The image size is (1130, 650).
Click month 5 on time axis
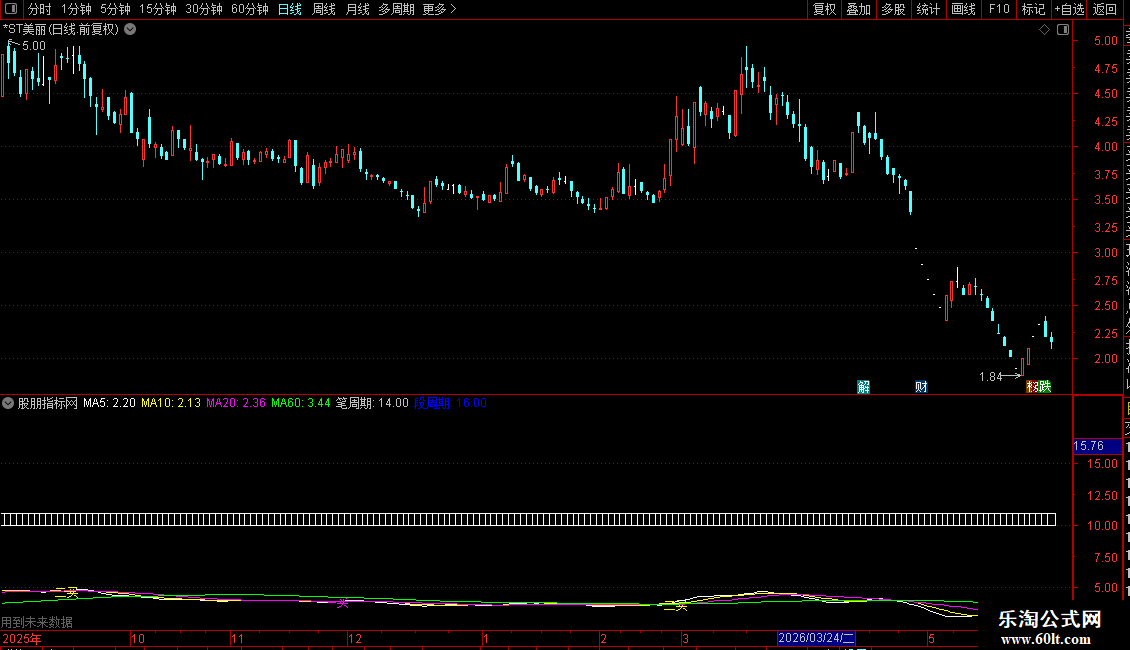coord(931,638)
